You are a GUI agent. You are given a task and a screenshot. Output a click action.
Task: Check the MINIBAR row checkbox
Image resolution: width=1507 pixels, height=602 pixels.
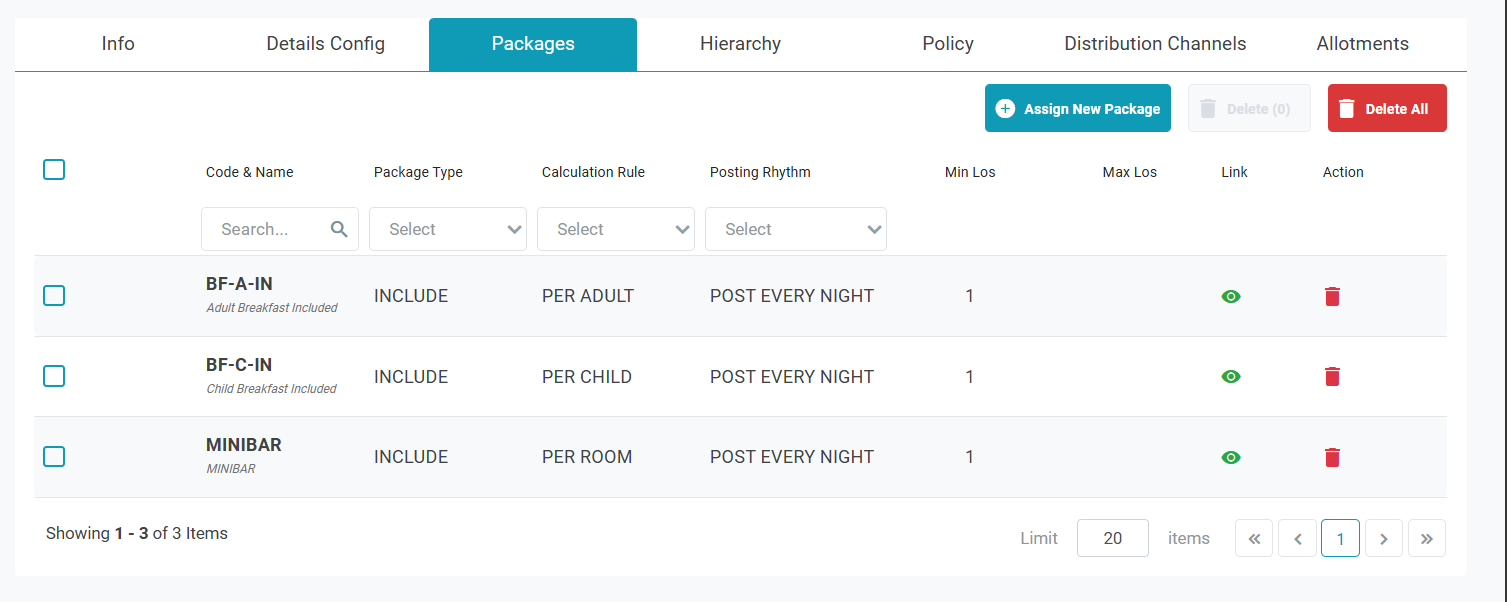pos(54,457)
